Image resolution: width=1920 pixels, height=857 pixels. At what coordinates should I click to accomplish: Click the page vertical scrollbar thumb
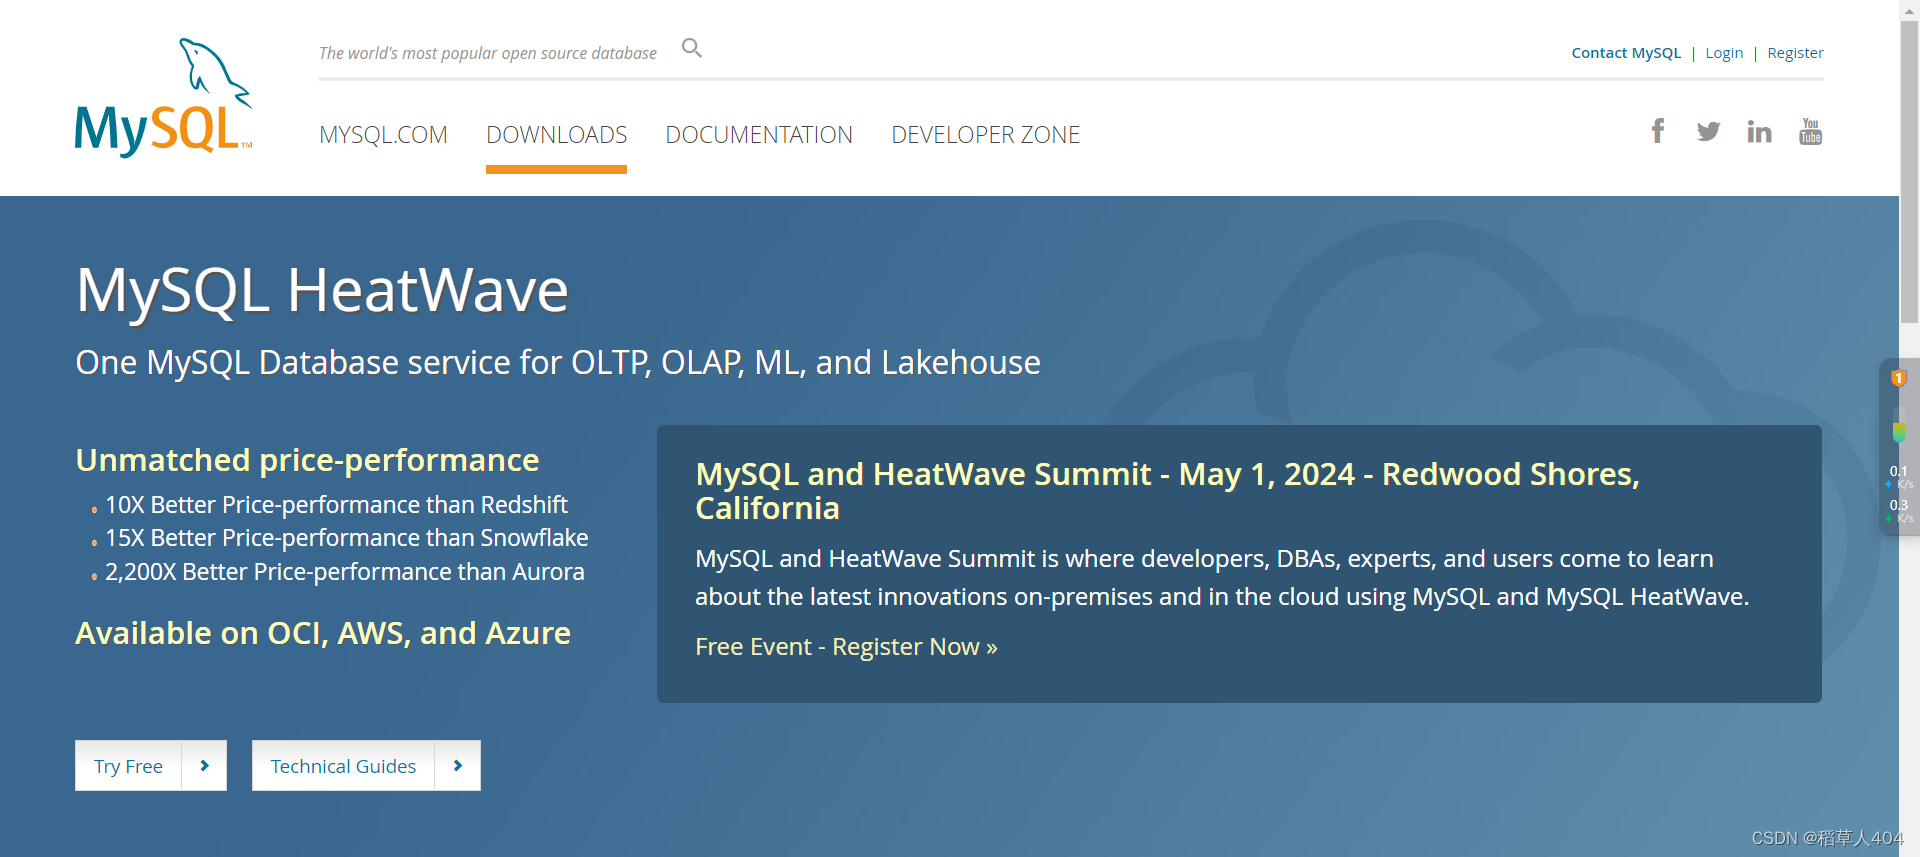tap(1910, 170)
